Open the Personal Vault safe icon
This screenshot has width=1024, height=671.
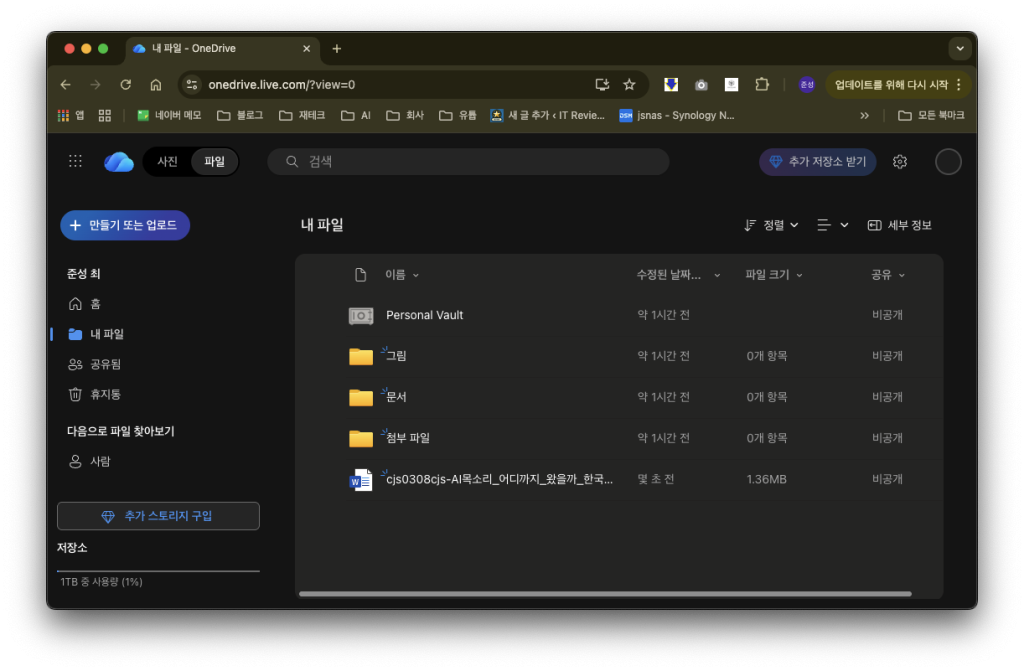[361, 315]
